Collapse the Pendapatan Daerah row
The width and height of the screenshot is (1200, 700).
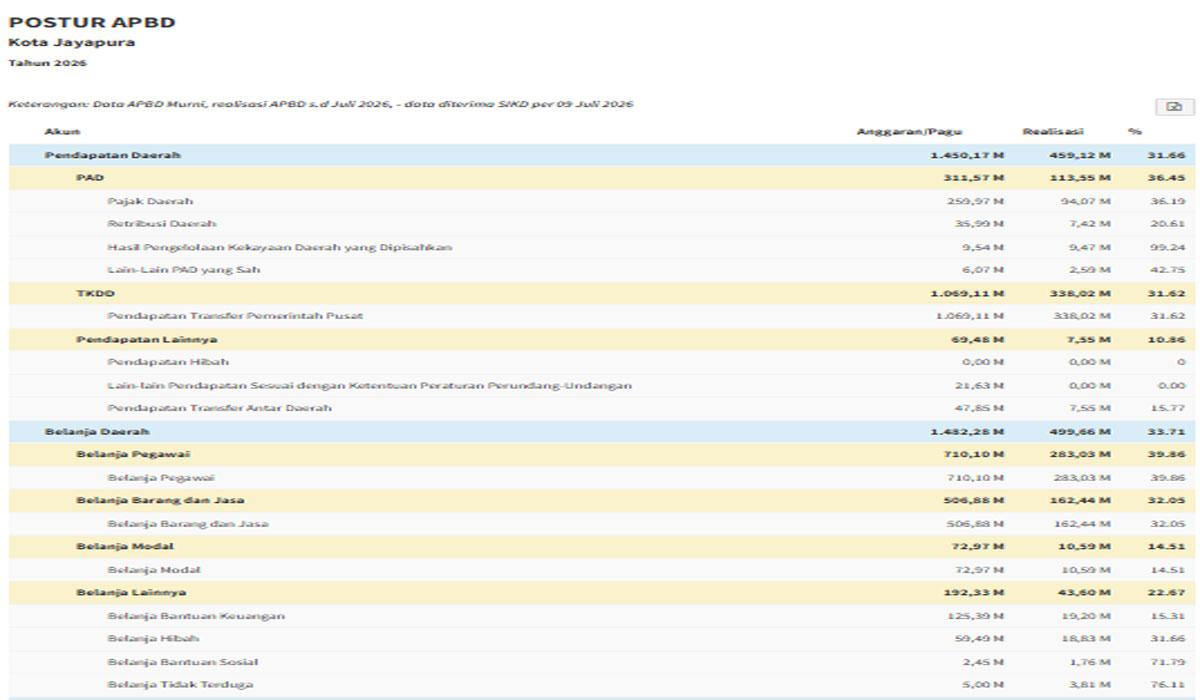tap(602, 155)
